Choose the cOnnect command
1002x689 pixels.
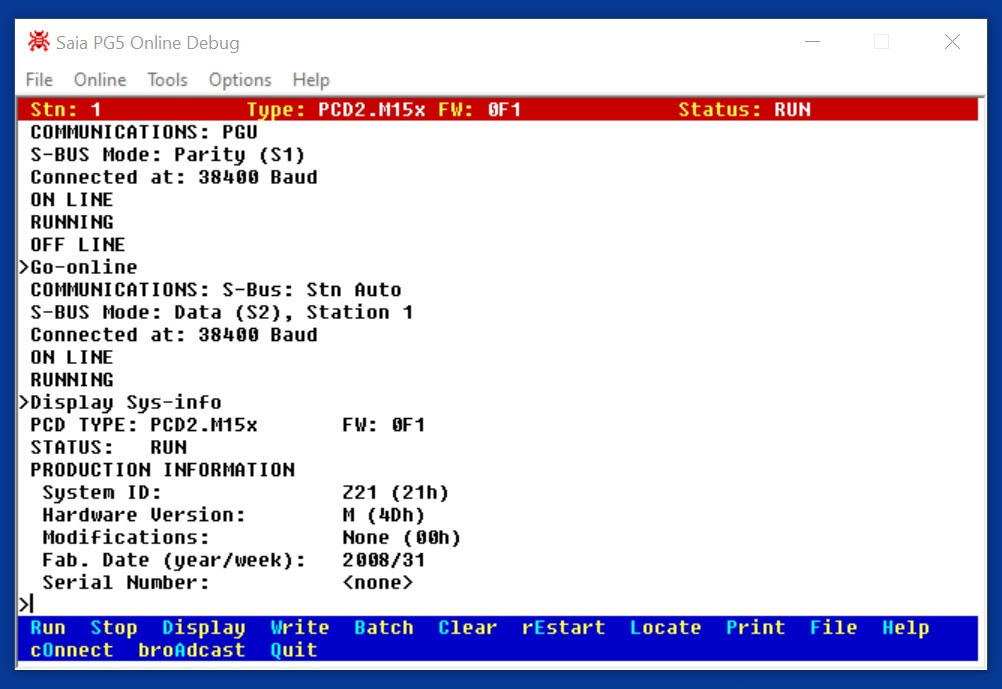(72, 649)
